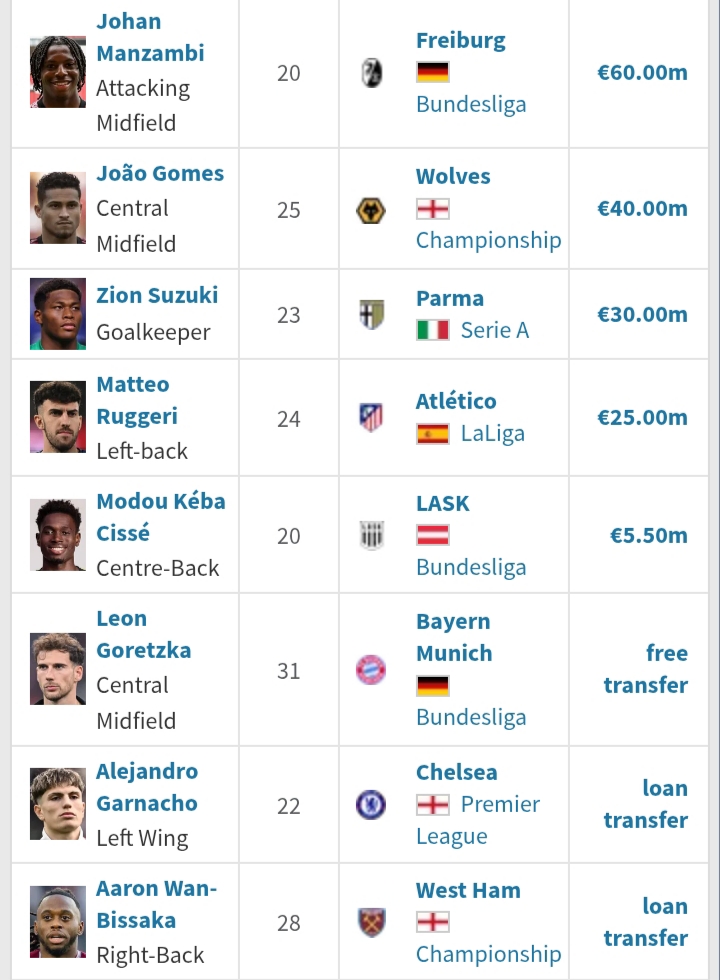This screenshot has width=720, height=980.
Task: Open the Serie A league link
Action: click(x=495, y=330)
